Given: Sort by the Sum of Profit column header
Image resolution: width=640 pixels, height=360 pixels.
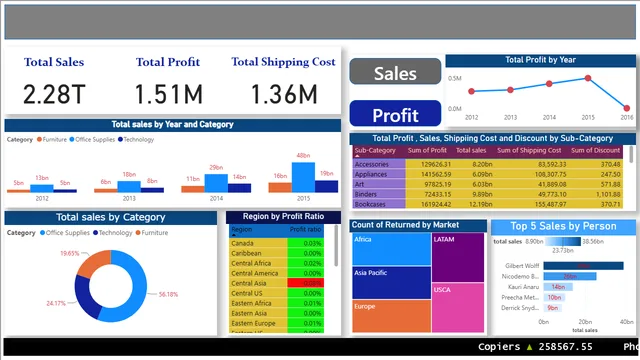Looking at the screenshot, I should (427, 151).
